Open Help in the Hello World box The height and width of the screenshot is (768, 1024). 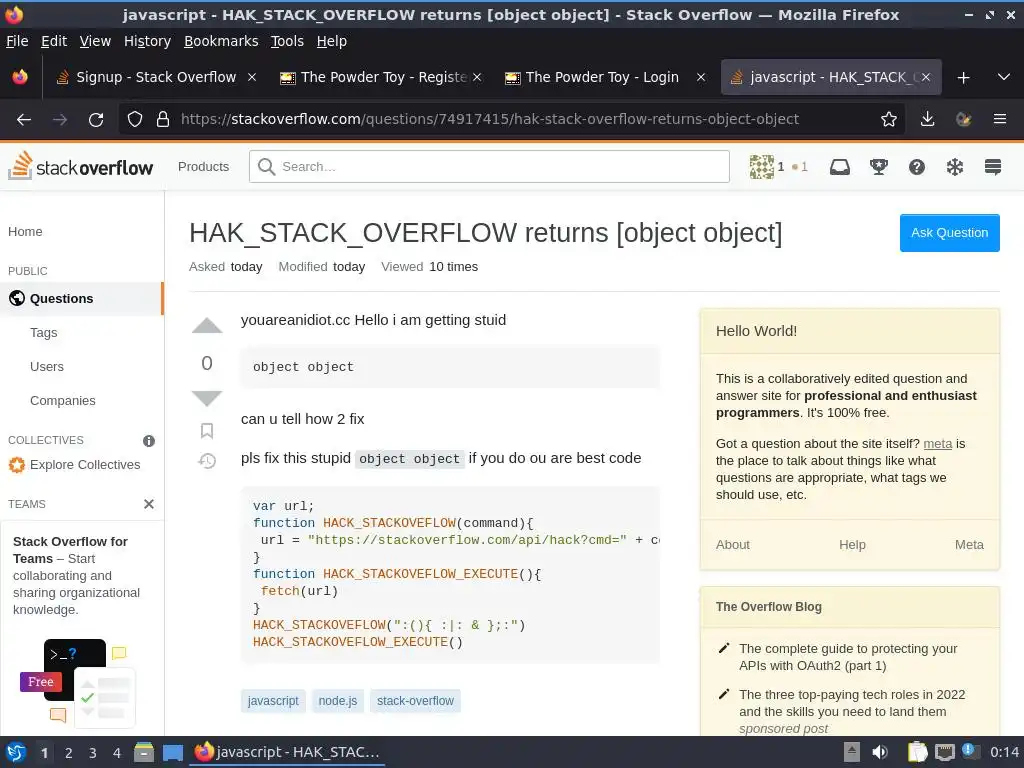852,545
